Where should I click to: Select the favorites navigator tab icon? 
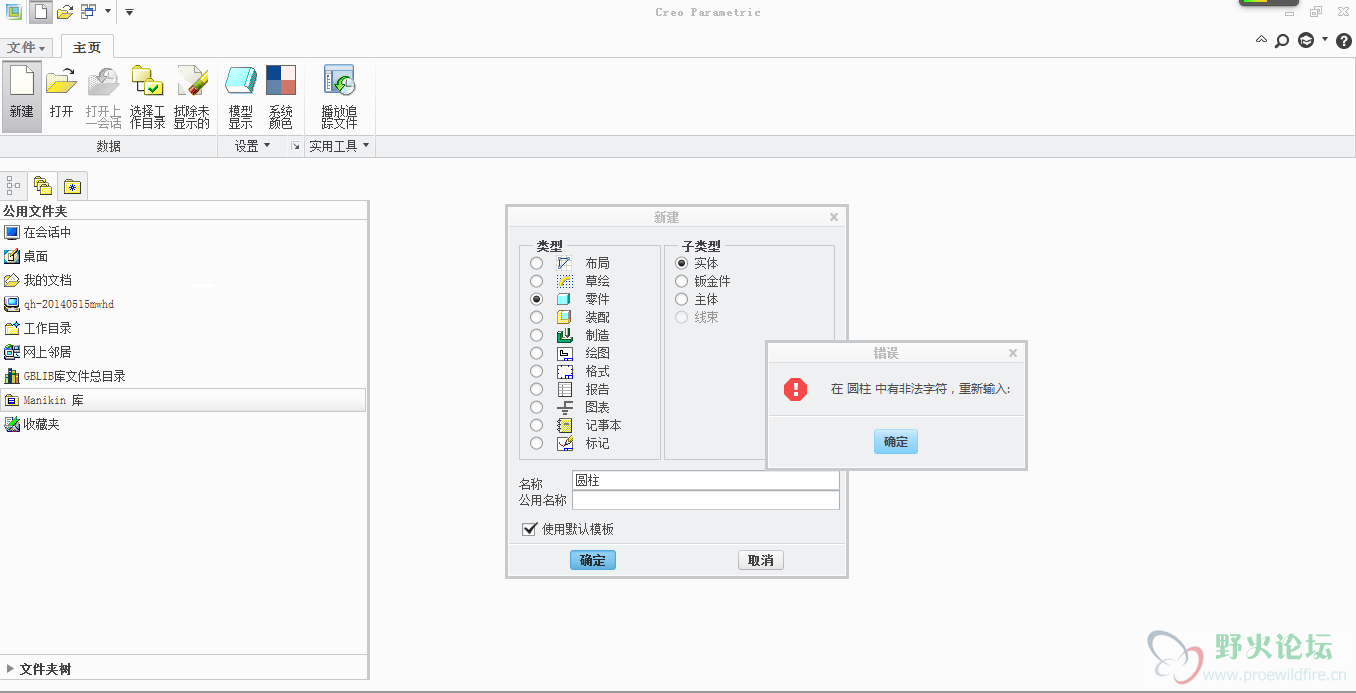pyautogui.click(x=72, y=185)
